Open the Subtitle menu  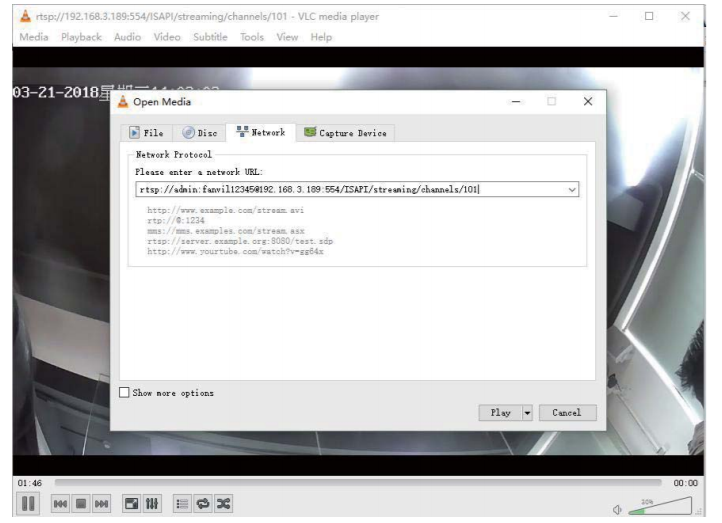(210, 37)
